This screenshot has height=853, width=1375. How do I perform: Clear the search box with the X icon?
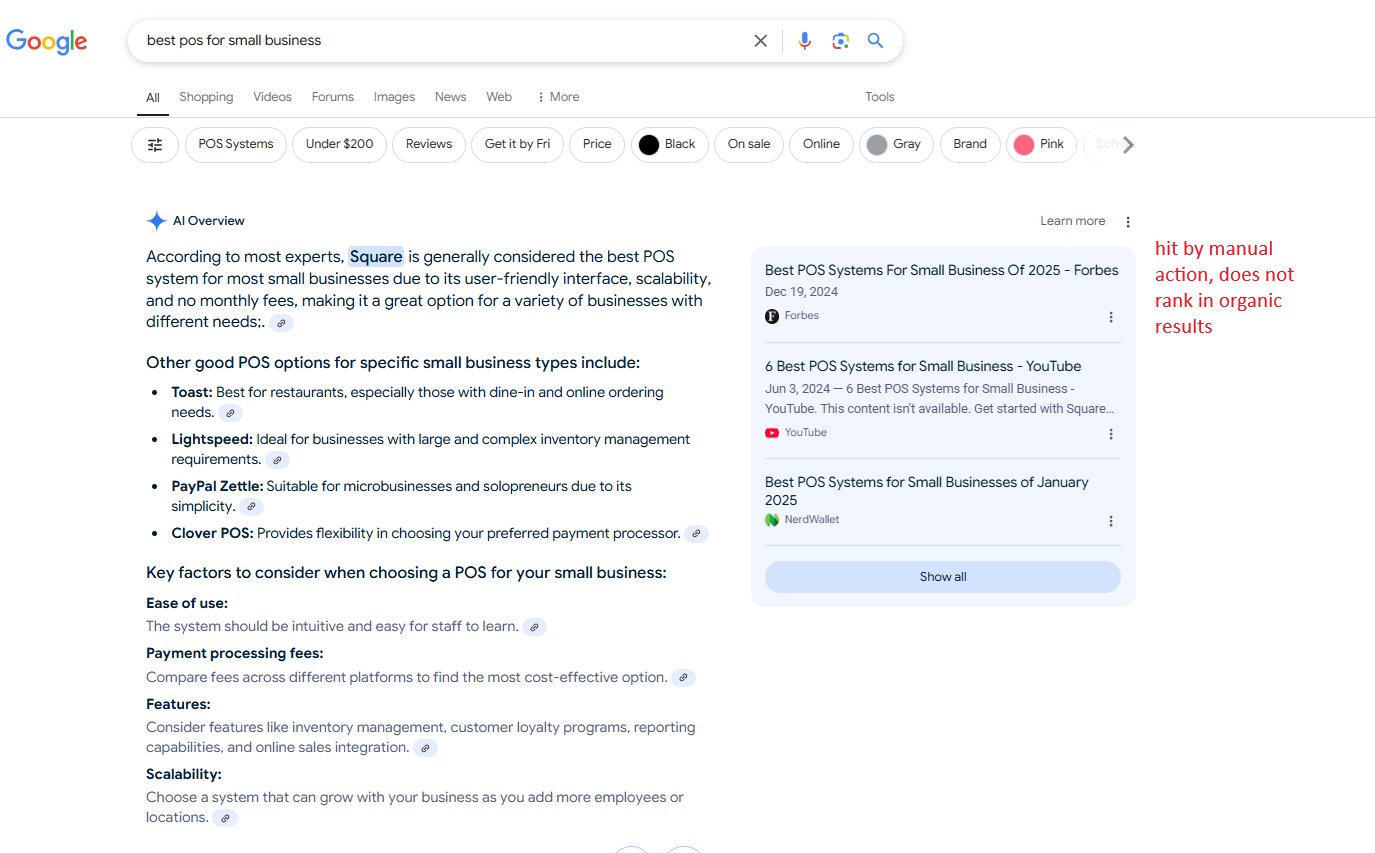(x=760, y=40)
